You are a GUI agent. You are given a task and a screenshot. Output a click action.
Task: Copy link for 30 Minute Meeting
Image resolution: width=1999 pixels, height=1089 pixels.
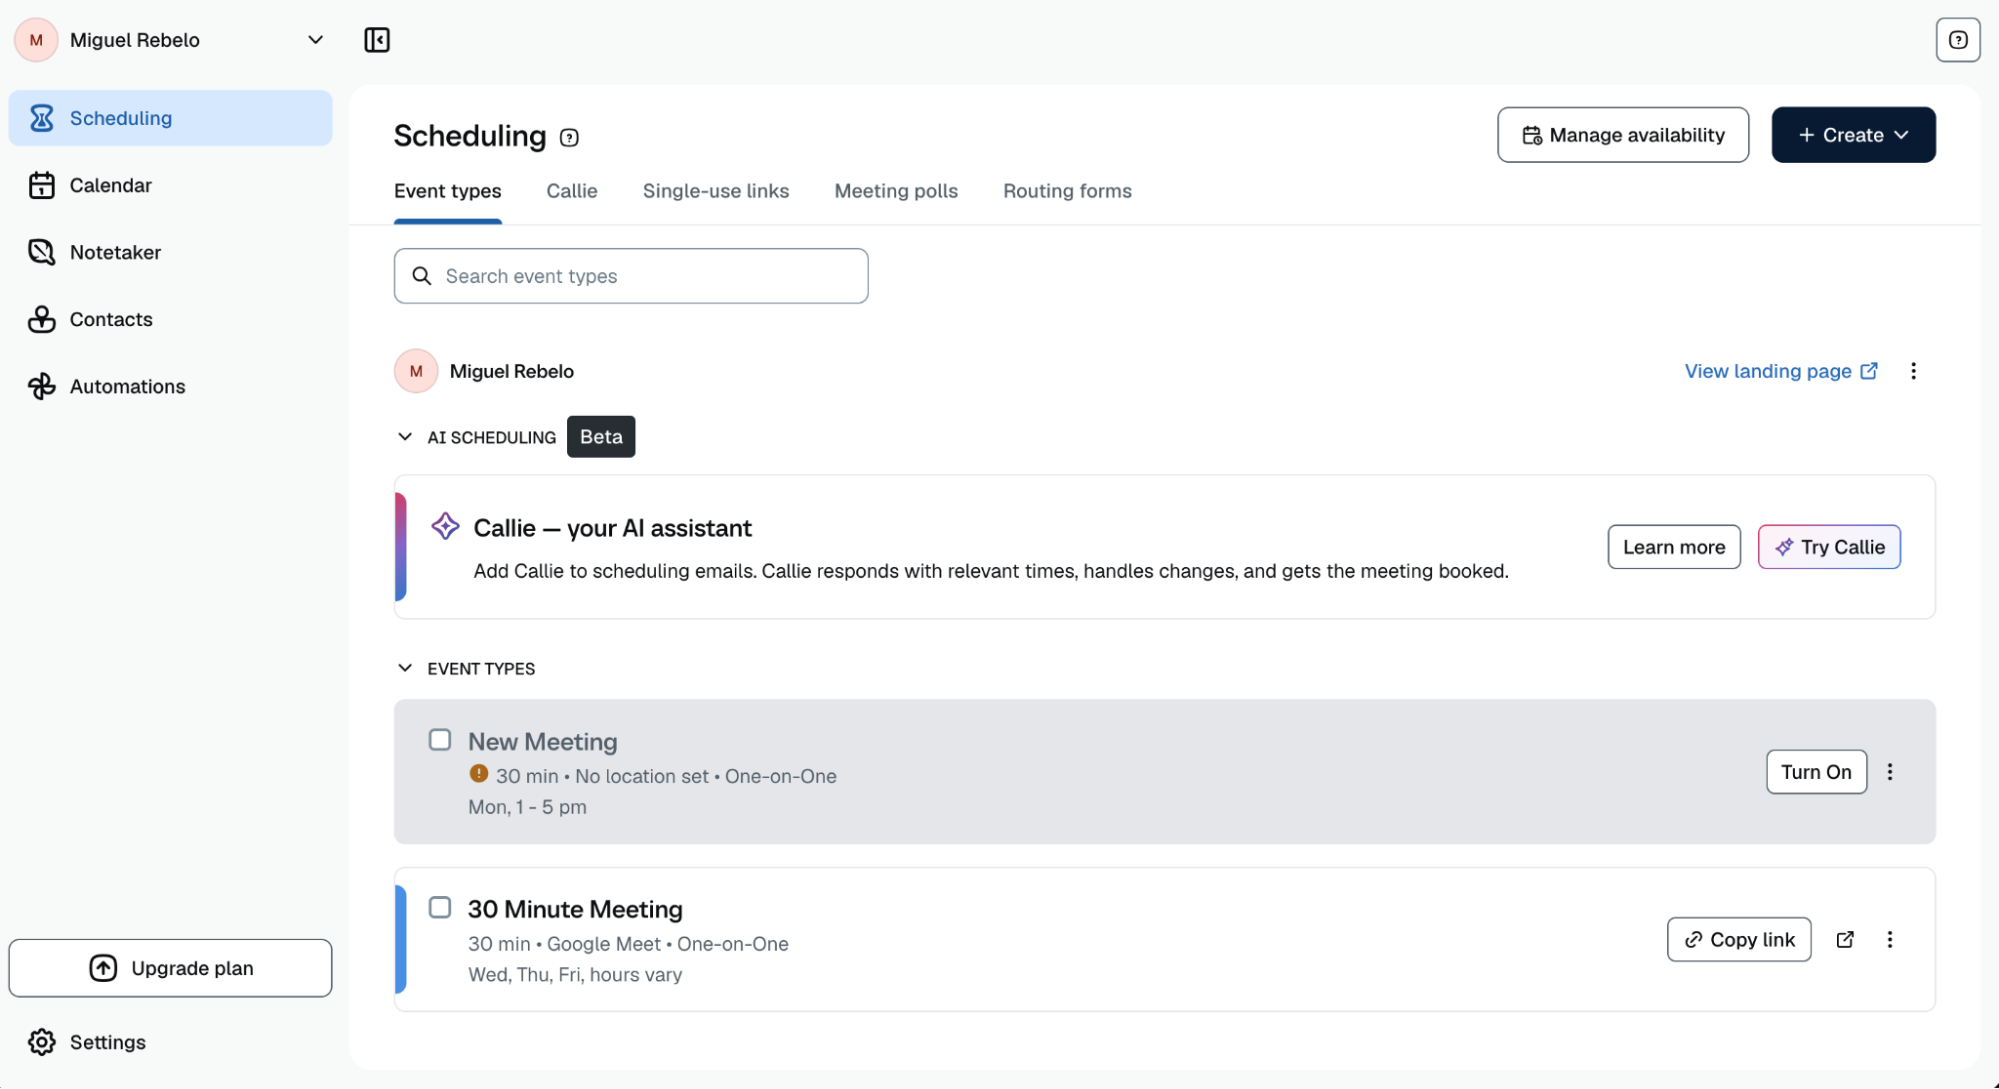pyautogui.click(x=1738, y=940)
